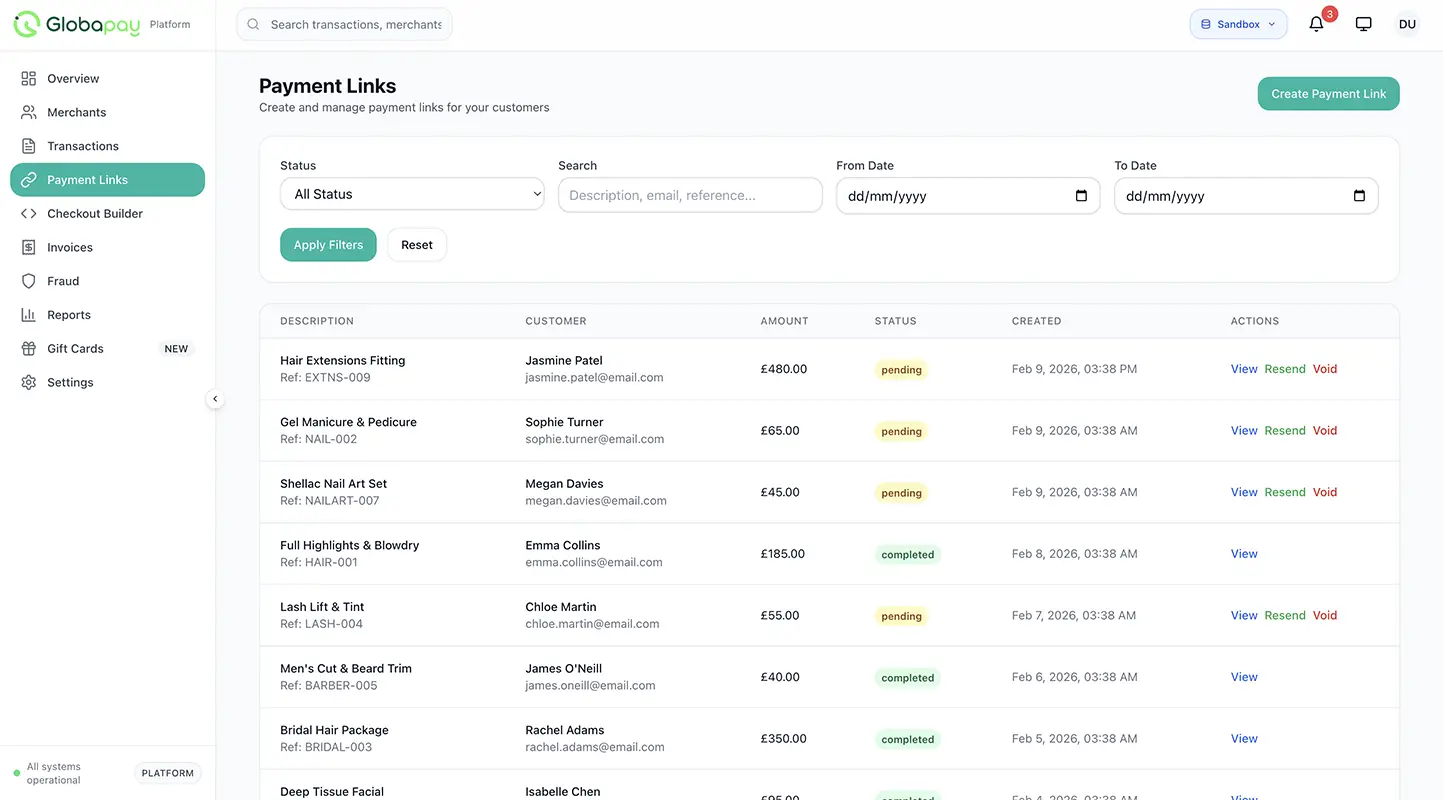
Task: Click the search magnifier icon
Action: click(x=253, y=24)
